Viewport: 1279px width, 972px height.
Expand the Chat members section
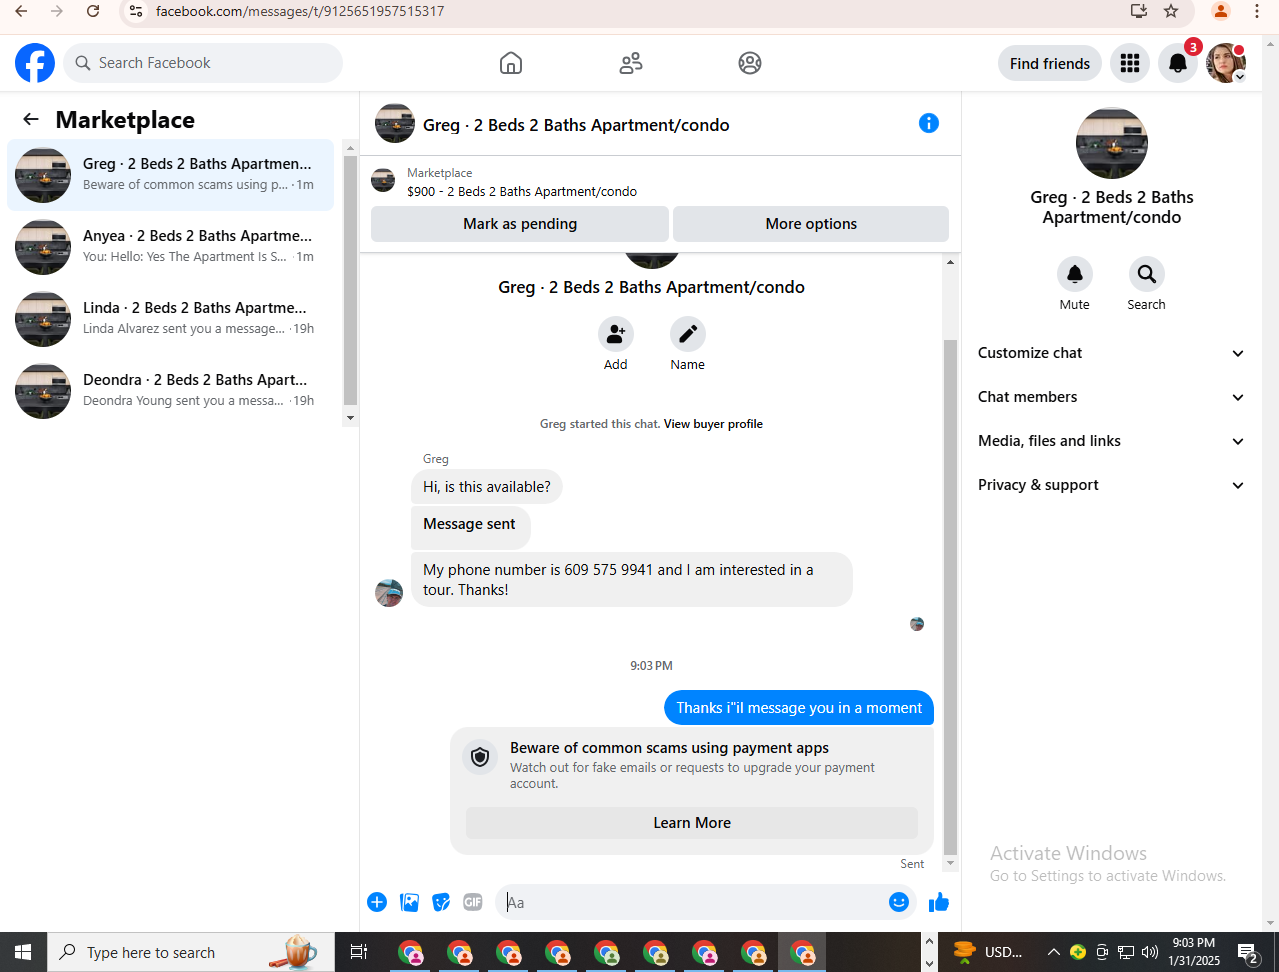(x=1111, y=397)
